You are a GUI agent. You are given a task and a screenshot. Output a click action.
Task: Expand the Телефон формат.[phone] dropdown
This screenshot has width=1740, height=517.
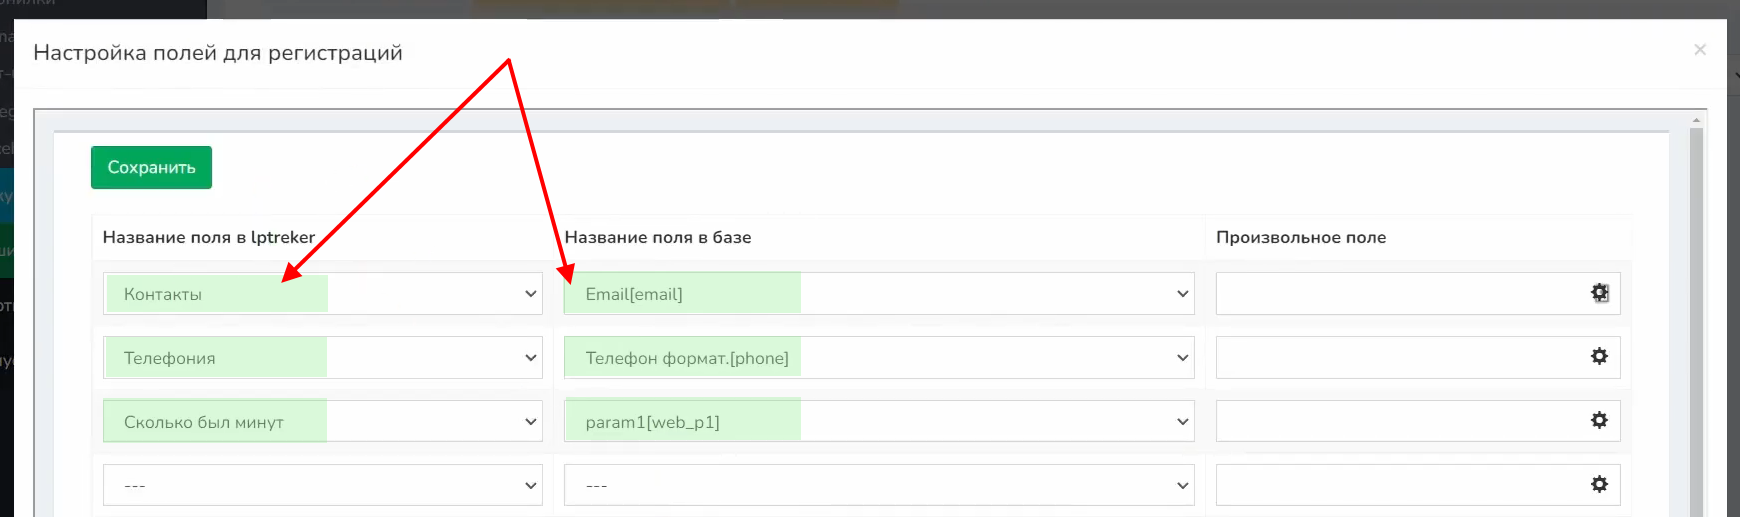coord(878,358)
